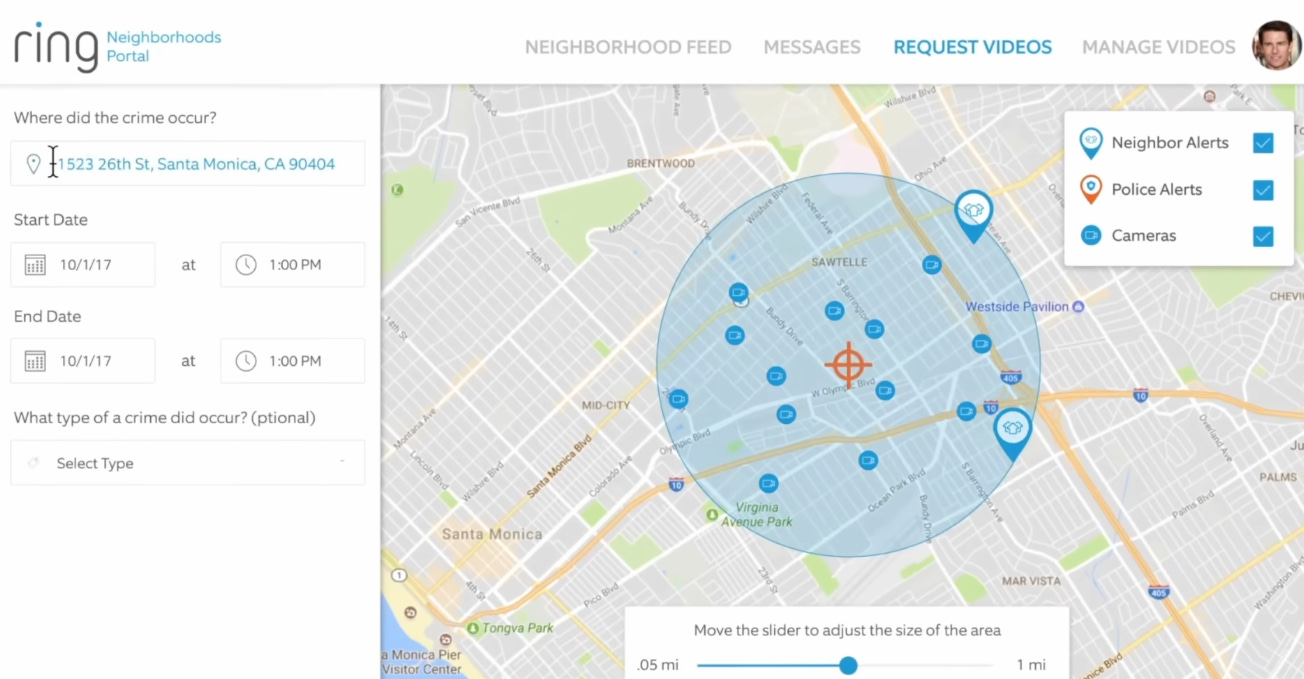
Task: Open the user profile avatar
Action: pyautogui.click(x=1276, y=45)
